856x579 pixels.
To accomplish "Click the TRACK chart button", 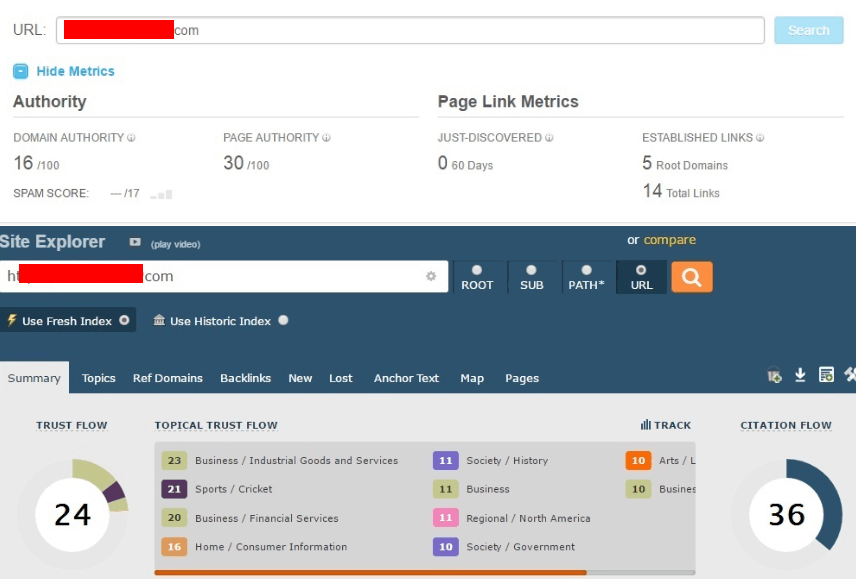I will pos(665,425).
